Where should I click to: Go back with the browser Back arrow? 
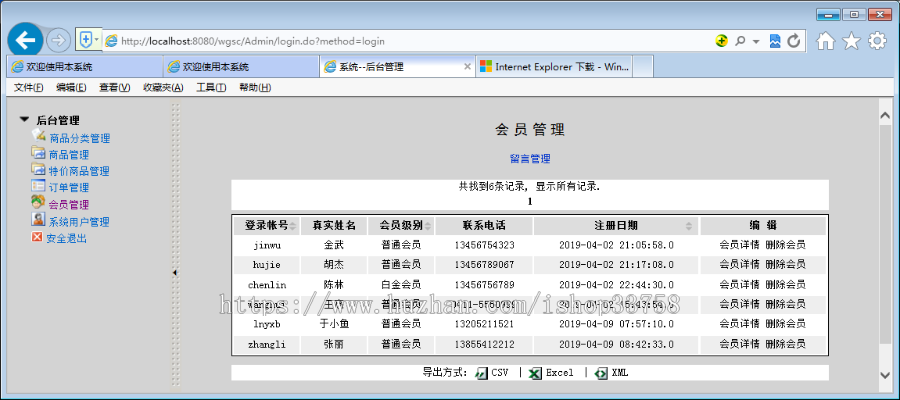click(x=25, y=40)
